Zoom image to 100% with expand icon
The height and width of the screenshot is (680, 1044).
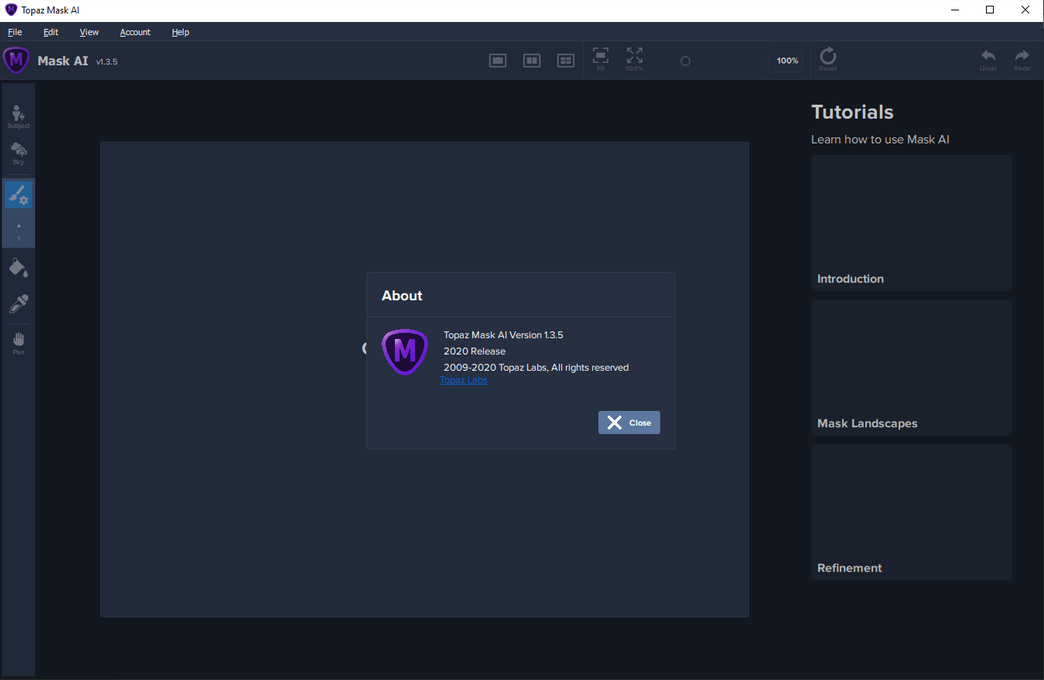(635, 59)
